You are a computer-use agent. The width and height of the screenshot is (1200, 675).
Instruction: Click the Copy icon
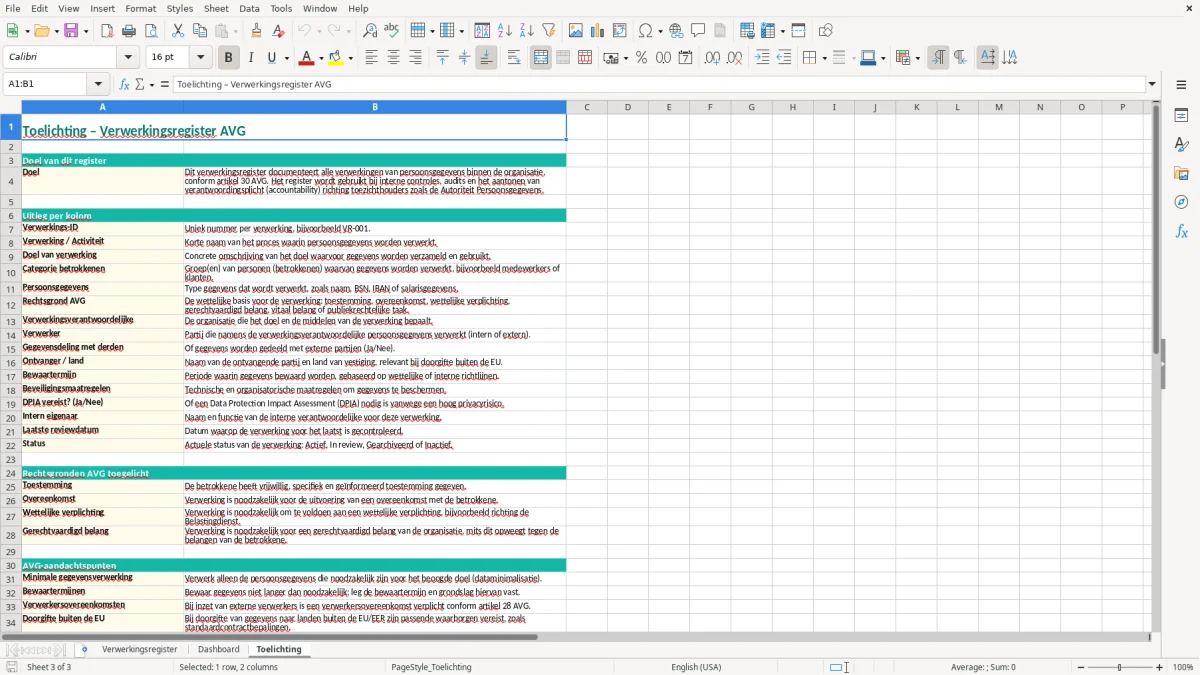tap(200, 31)
